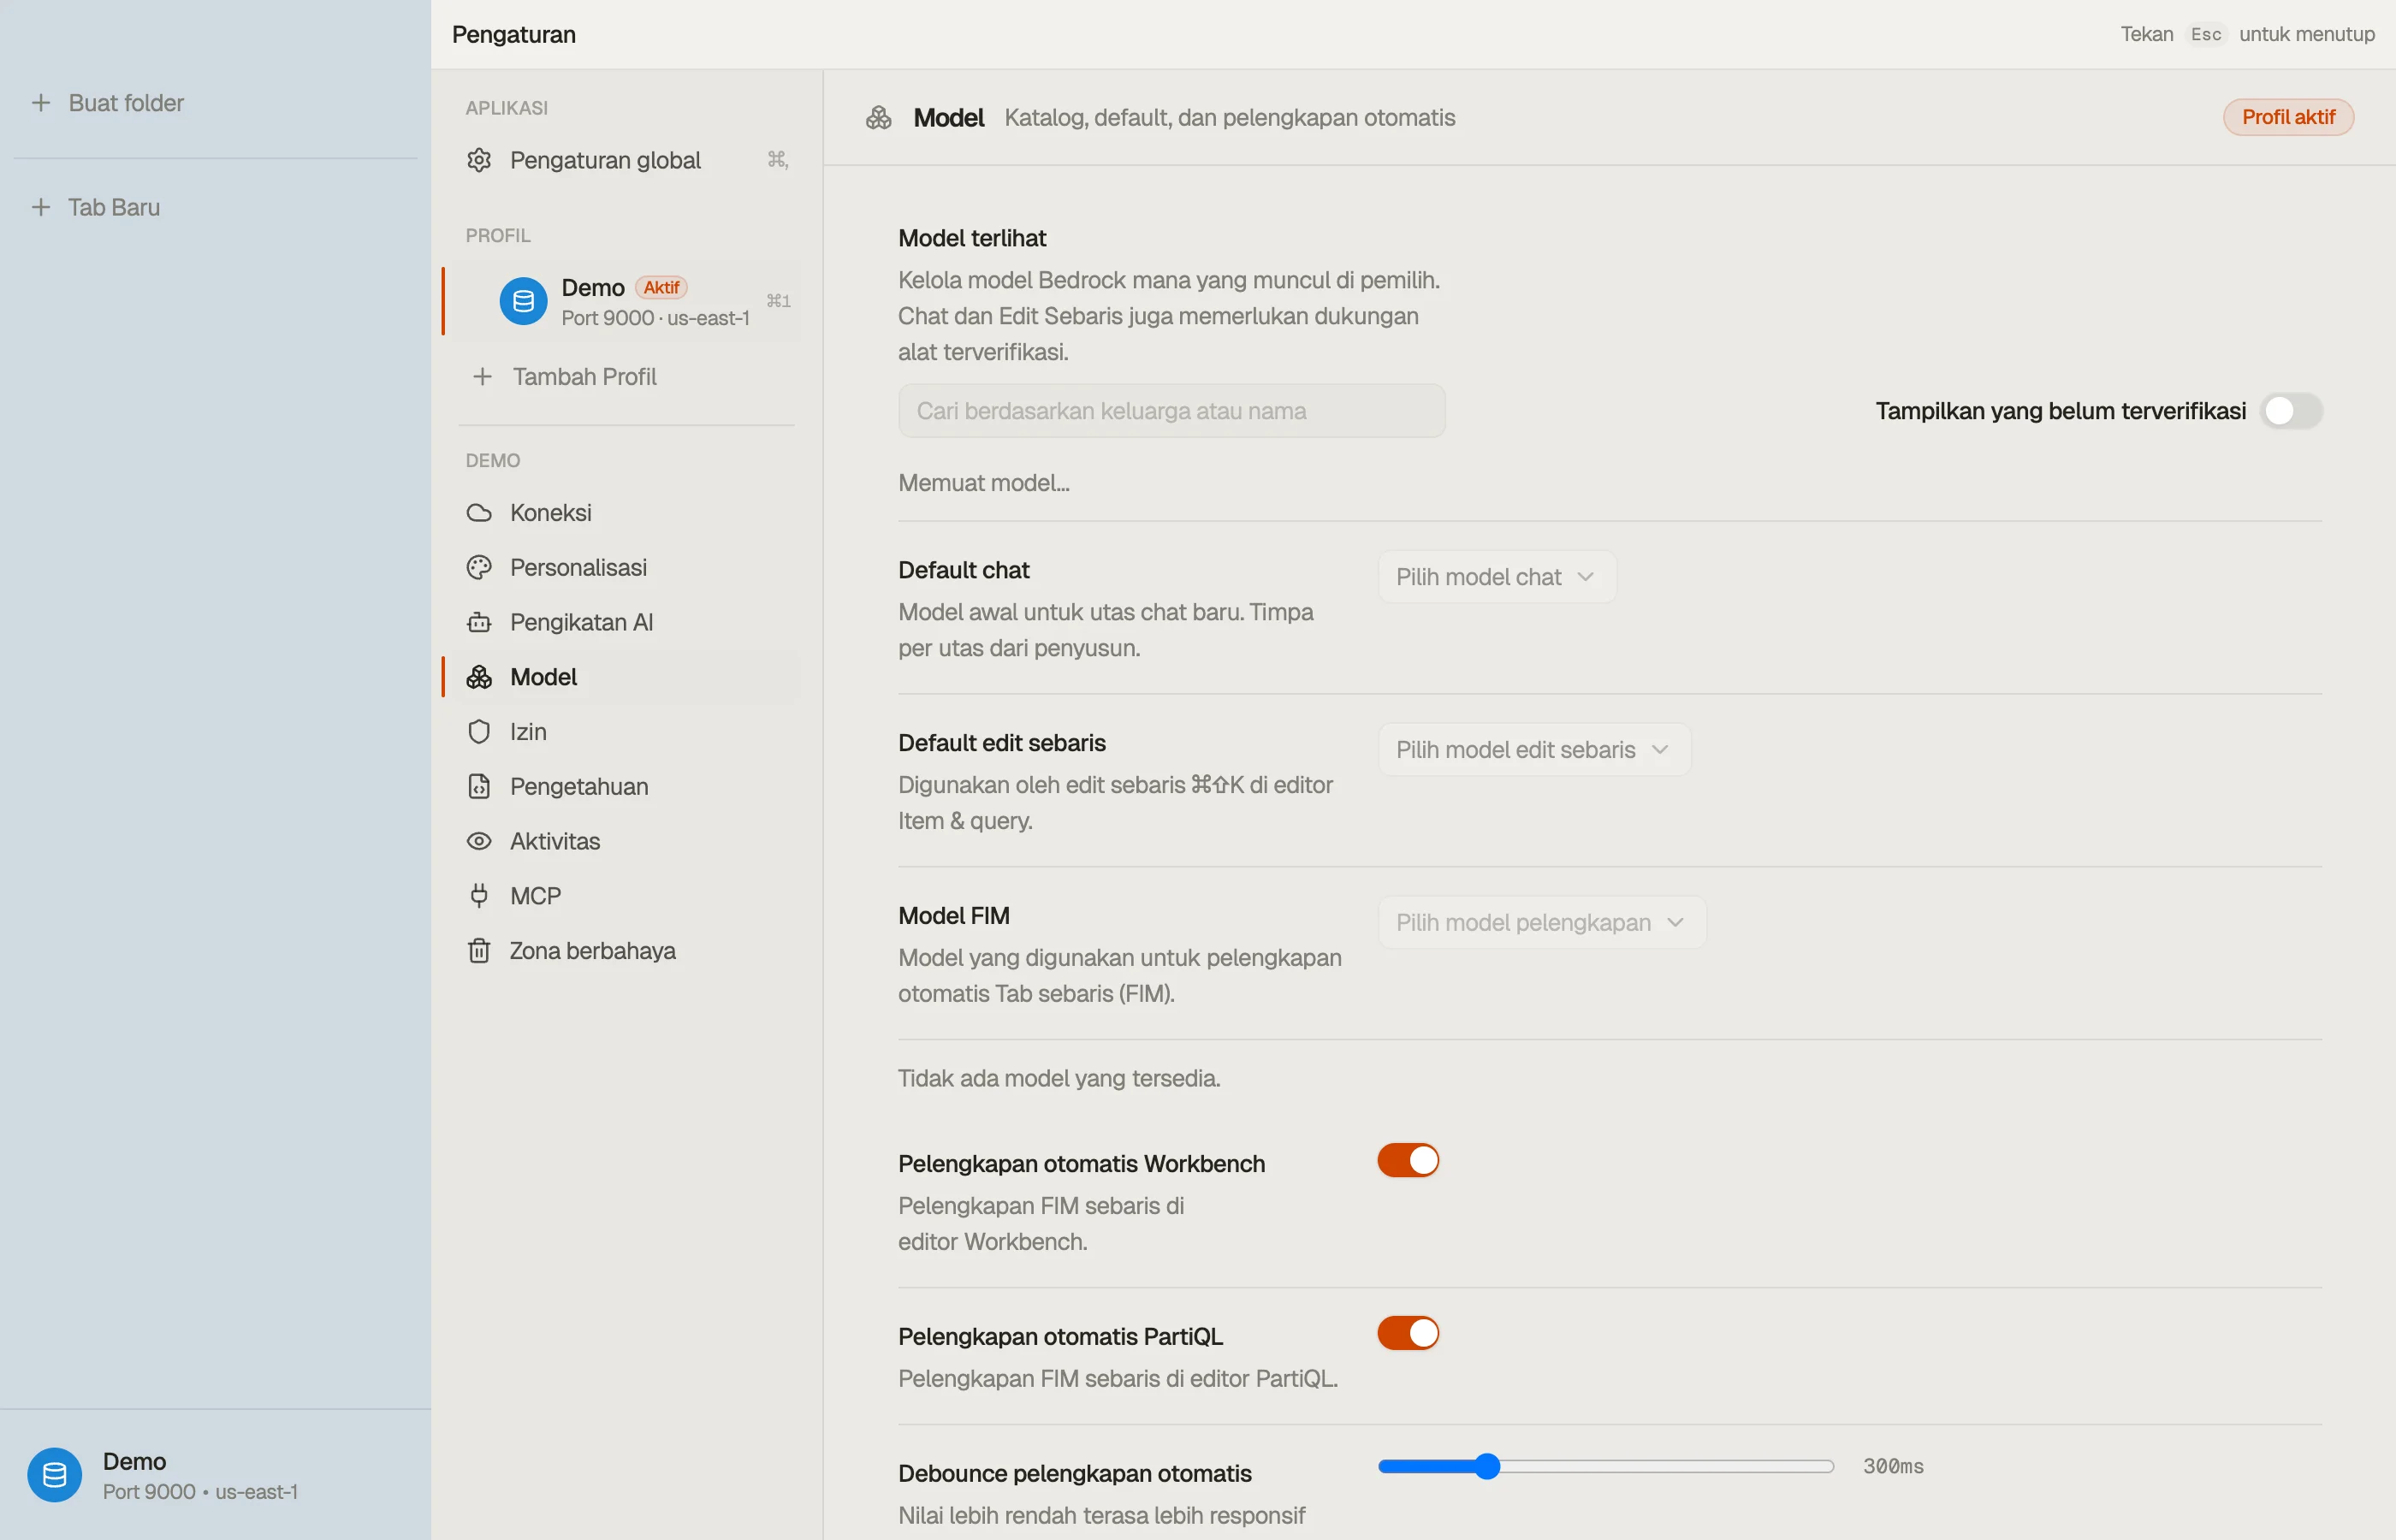2396x1540 pixels.
Task: Click the 300ms debounce value
Action: (1893, 1467)
